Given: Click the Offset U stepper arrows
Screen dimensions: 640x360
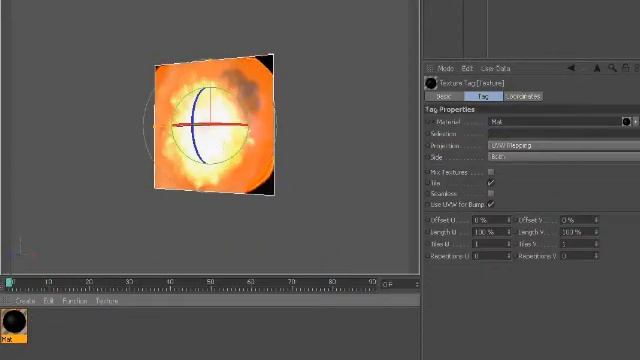Looking at the screenshot, I should pyautogui.click(x=509, y=220).
